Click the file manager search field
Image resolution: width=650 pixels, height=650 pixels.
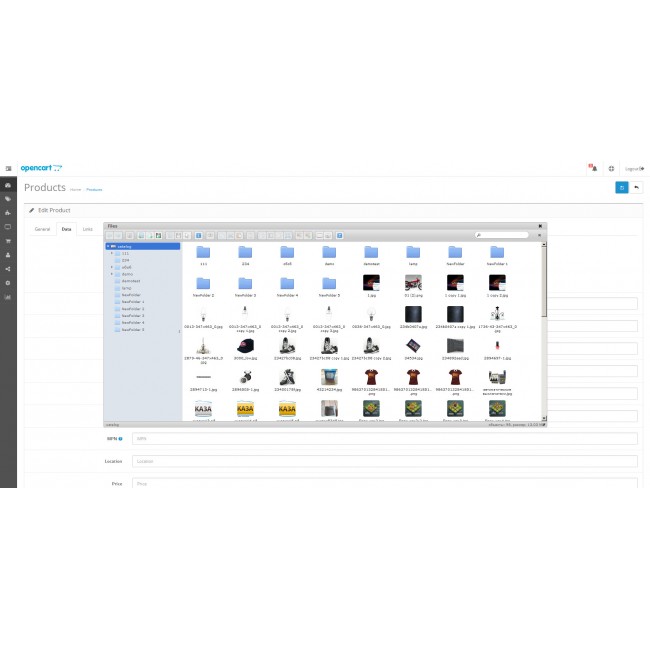(x=502, y=235)
